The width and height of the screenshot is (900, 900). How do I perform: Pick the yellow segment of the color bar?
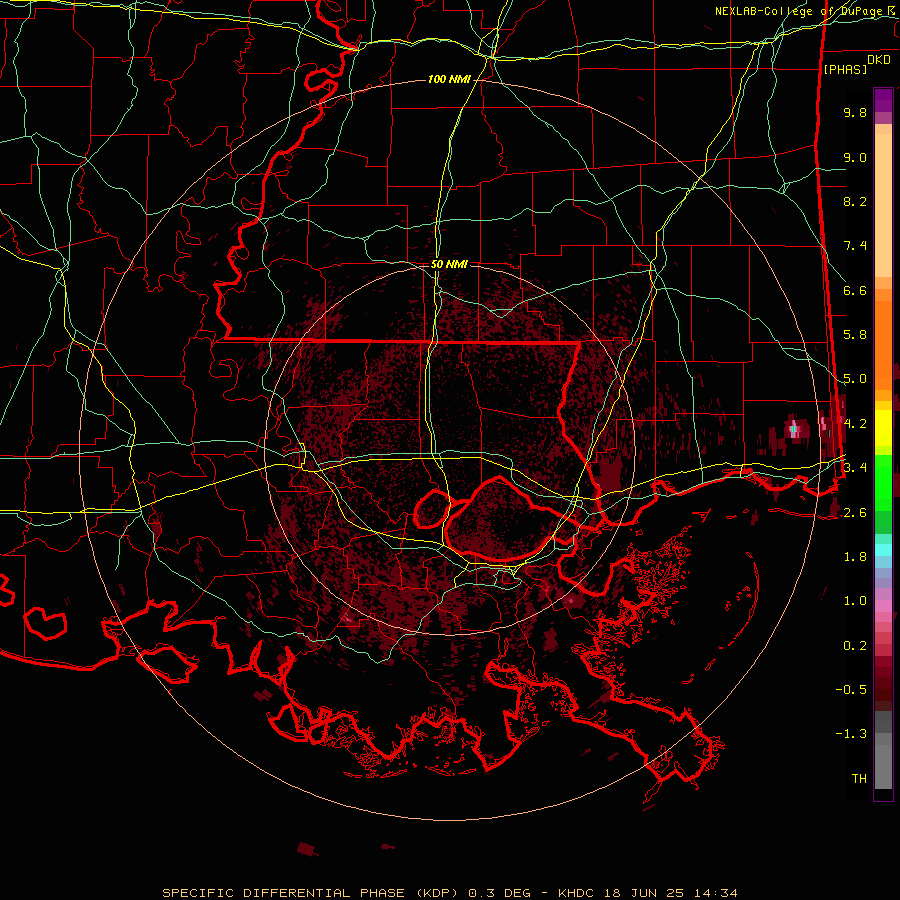[x=883, y=428]
